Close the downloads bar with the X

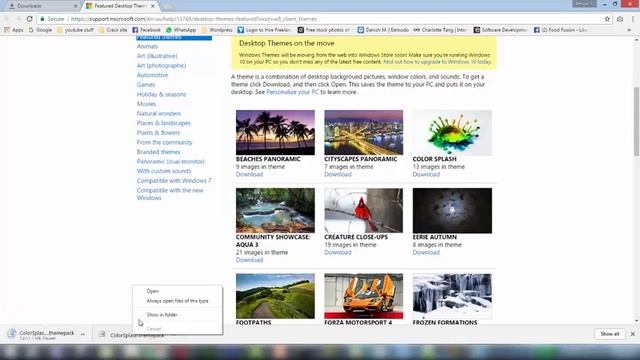[632, 334]
